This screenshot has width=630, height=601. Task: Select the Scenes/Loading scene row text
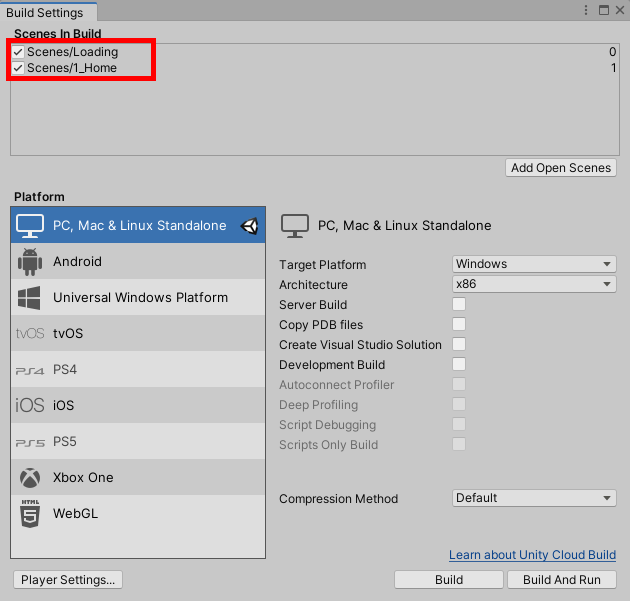(73, 52)
